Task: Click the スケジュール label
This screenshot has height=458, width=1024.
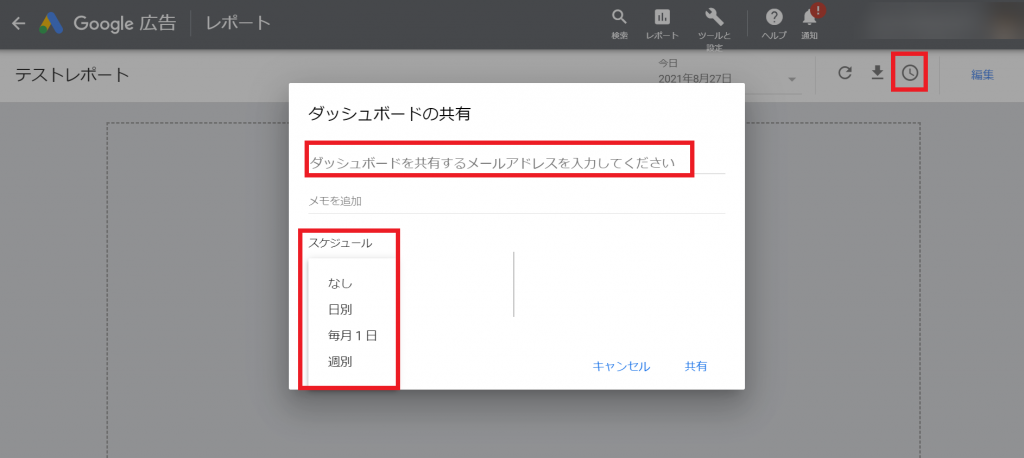Action: tap(340, 243)
